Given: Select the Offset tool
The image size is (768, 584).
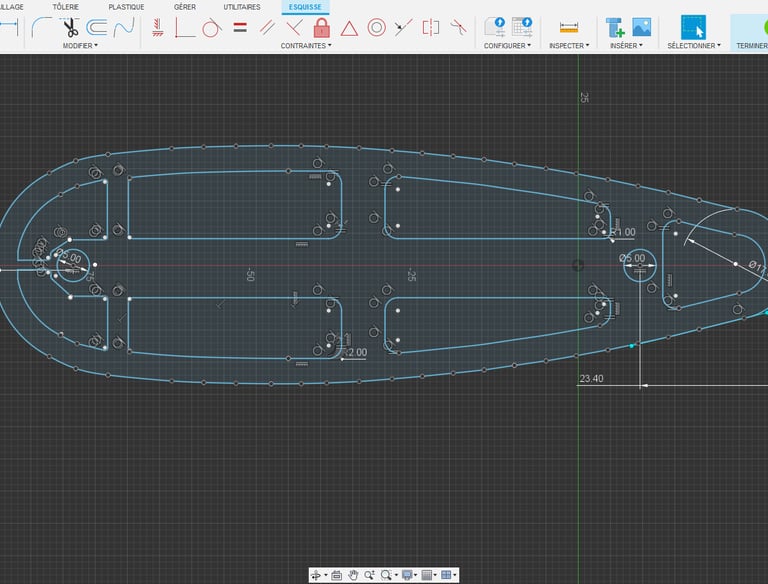Looking at the screenshot, I should pos(97,27).
